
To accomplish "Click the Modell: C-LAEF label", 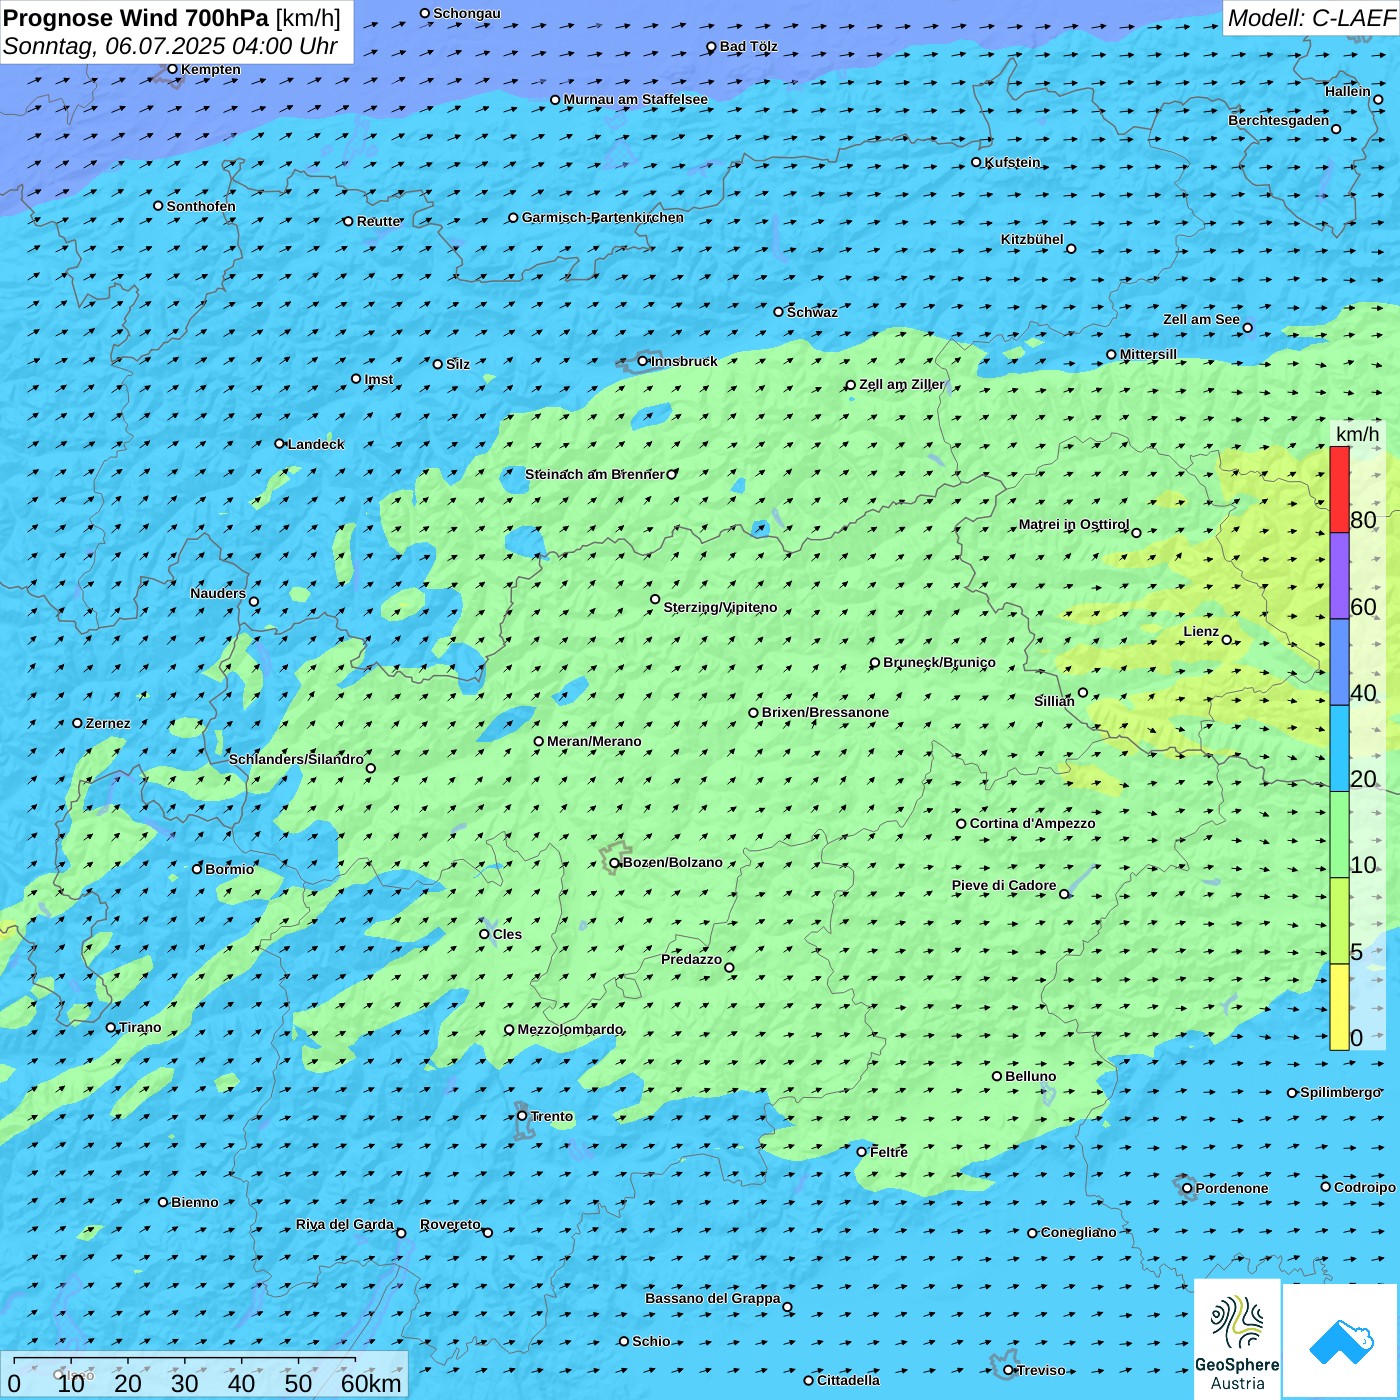I will (1310, 18).
